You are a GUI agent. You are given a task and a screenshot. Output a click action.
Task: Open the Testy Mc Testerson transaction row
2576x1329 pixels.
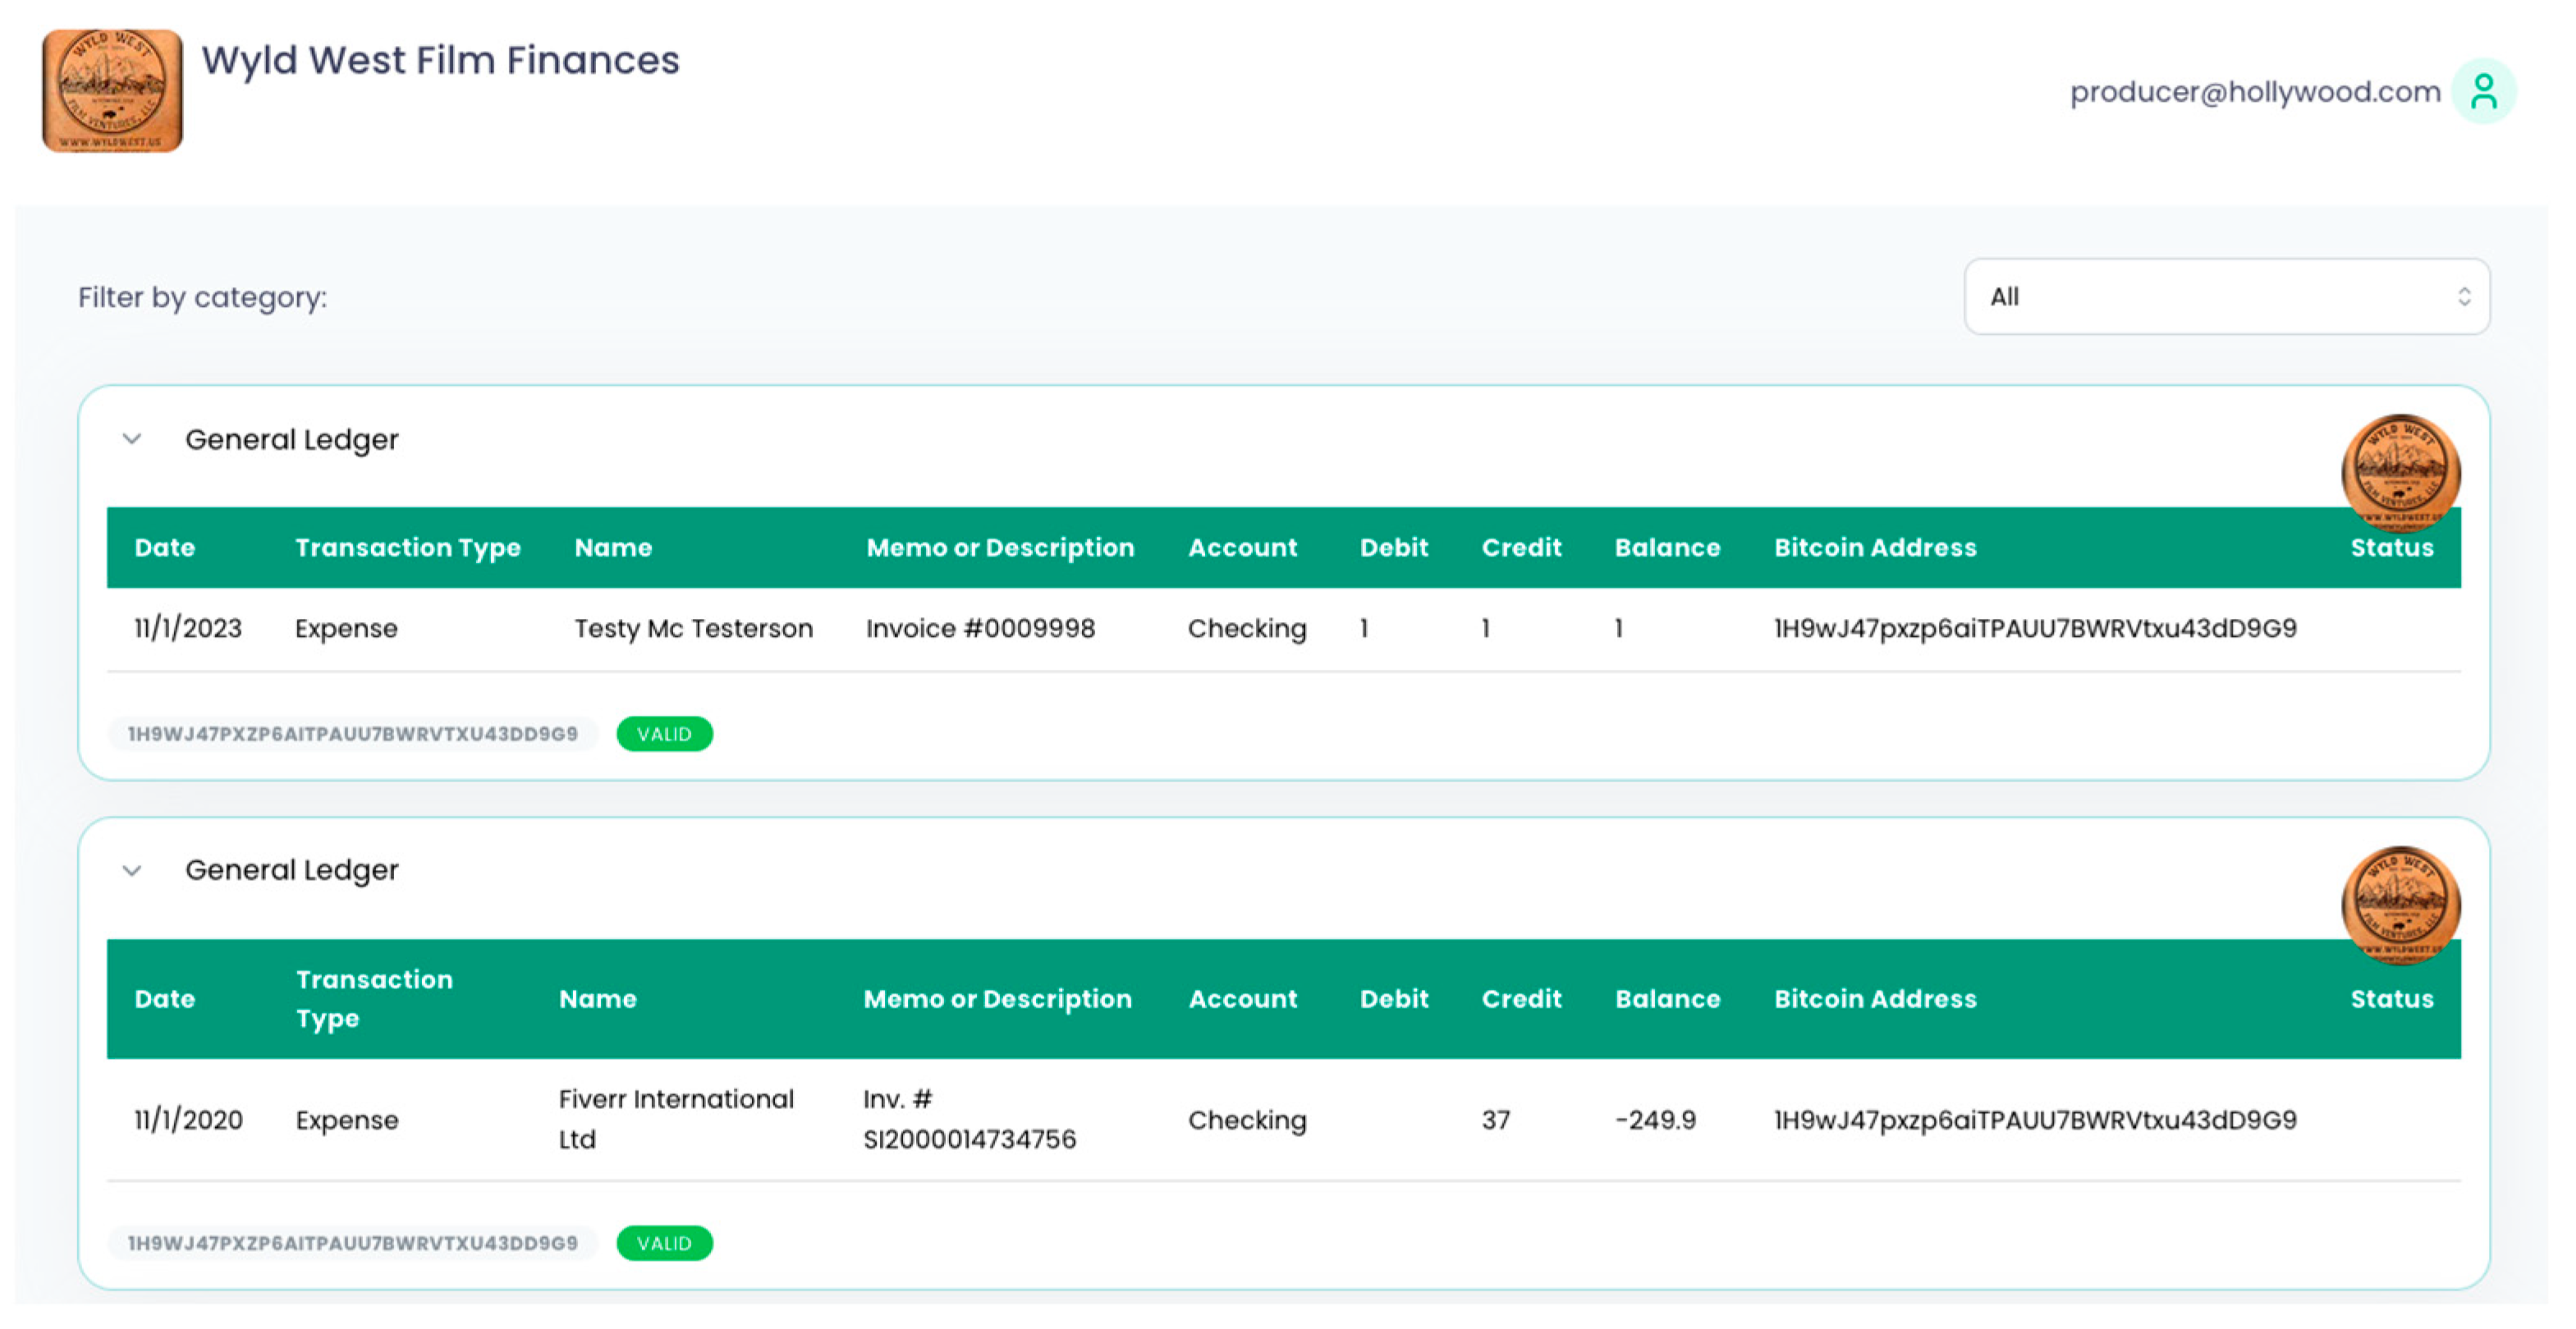(693, 629)
